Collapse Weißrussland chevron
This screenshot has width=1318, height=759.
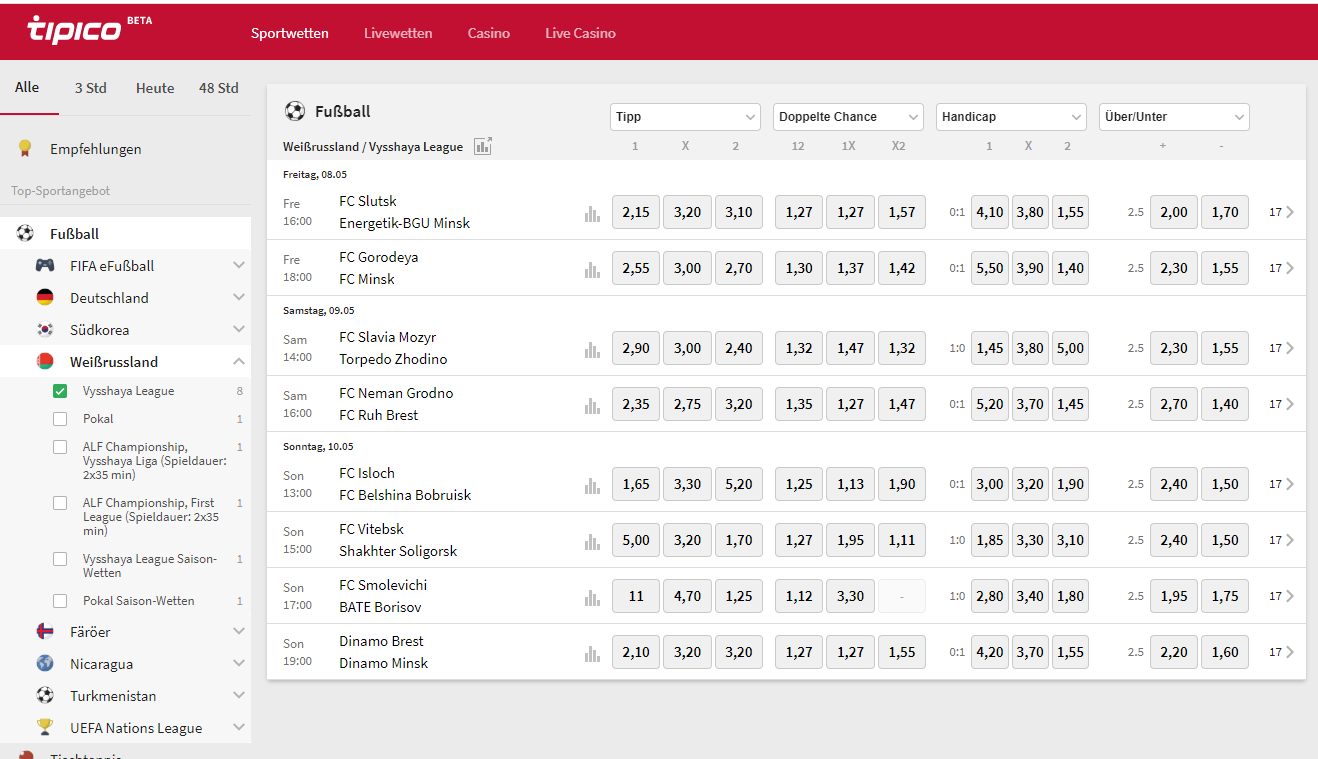click(239, 361)
